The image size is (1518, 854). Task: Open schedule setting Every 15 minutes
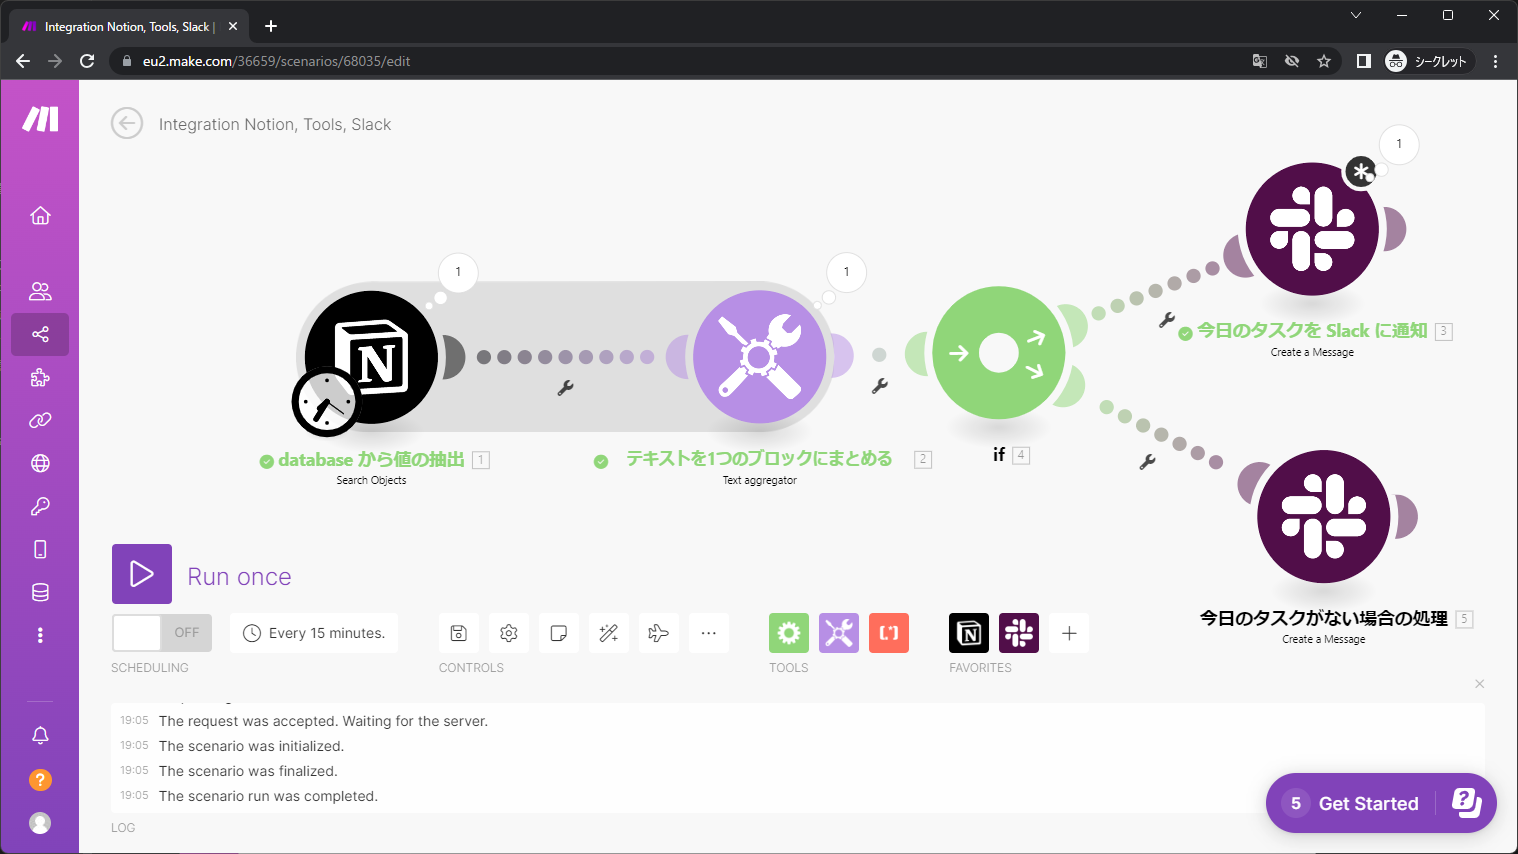click(x=314, y=633)
